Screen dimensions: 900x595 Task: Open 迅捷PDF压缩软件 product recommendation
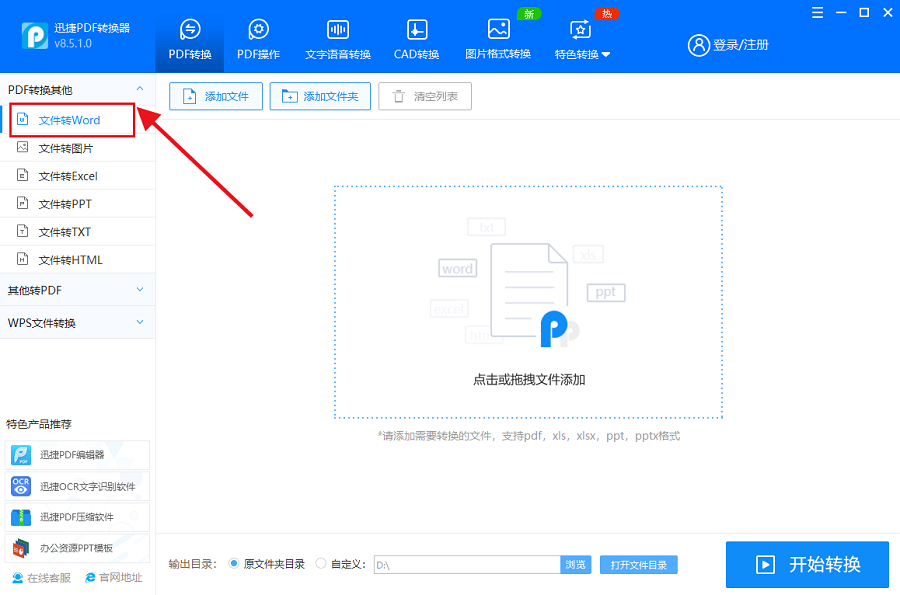tap(77, 517)
